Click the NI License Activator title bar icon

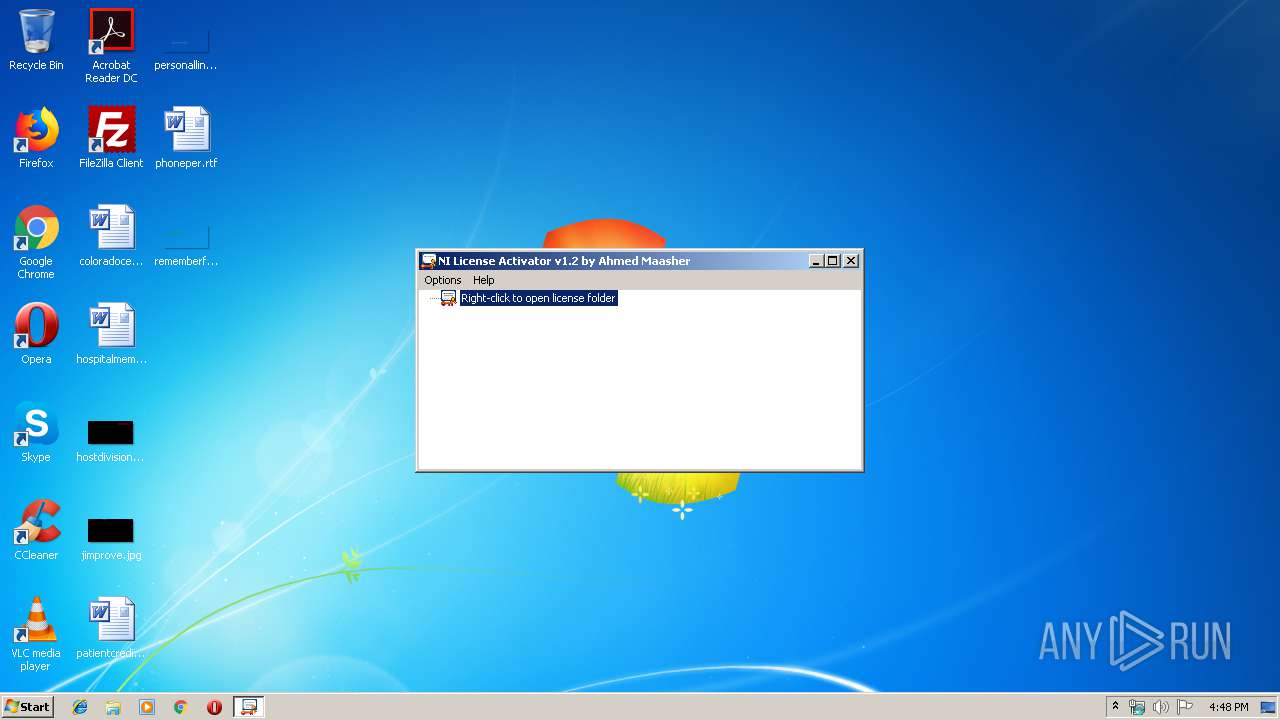(428, 261)
